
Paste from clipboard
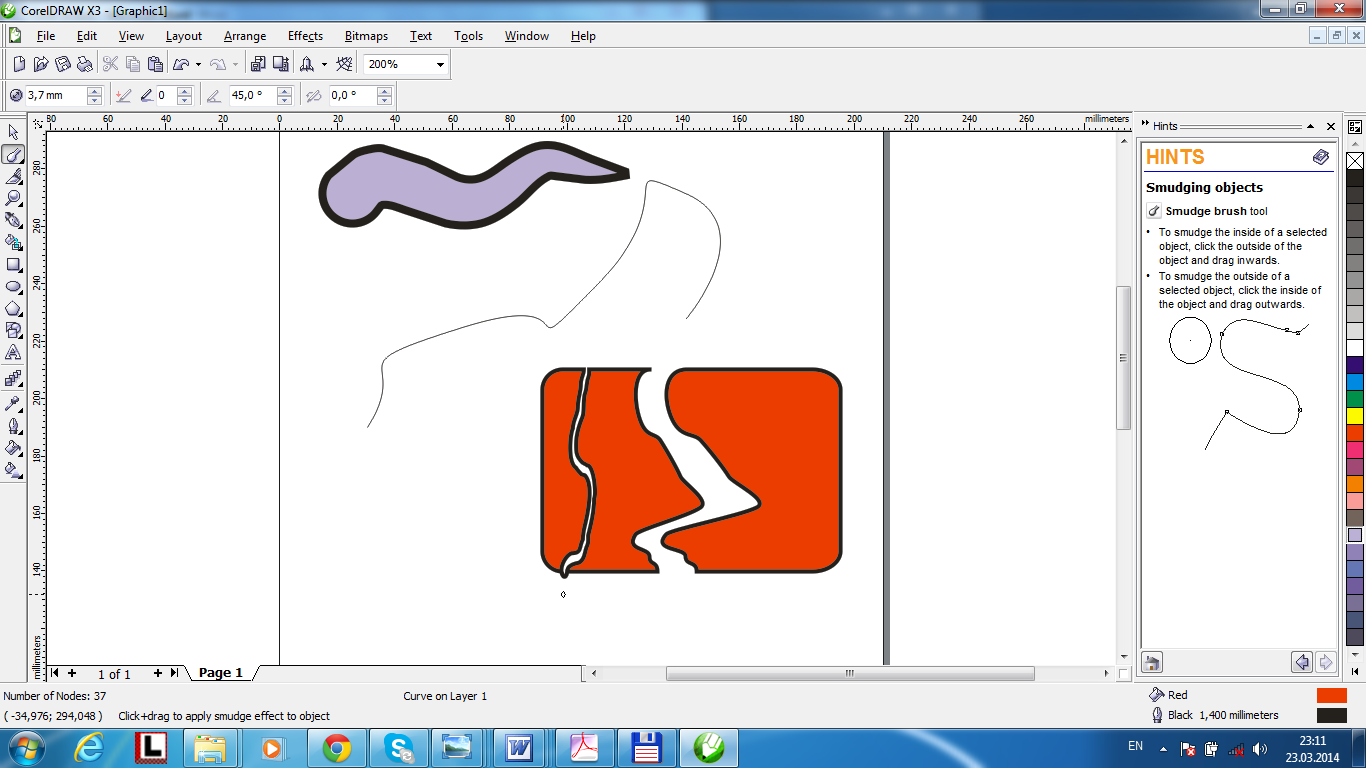155,64
